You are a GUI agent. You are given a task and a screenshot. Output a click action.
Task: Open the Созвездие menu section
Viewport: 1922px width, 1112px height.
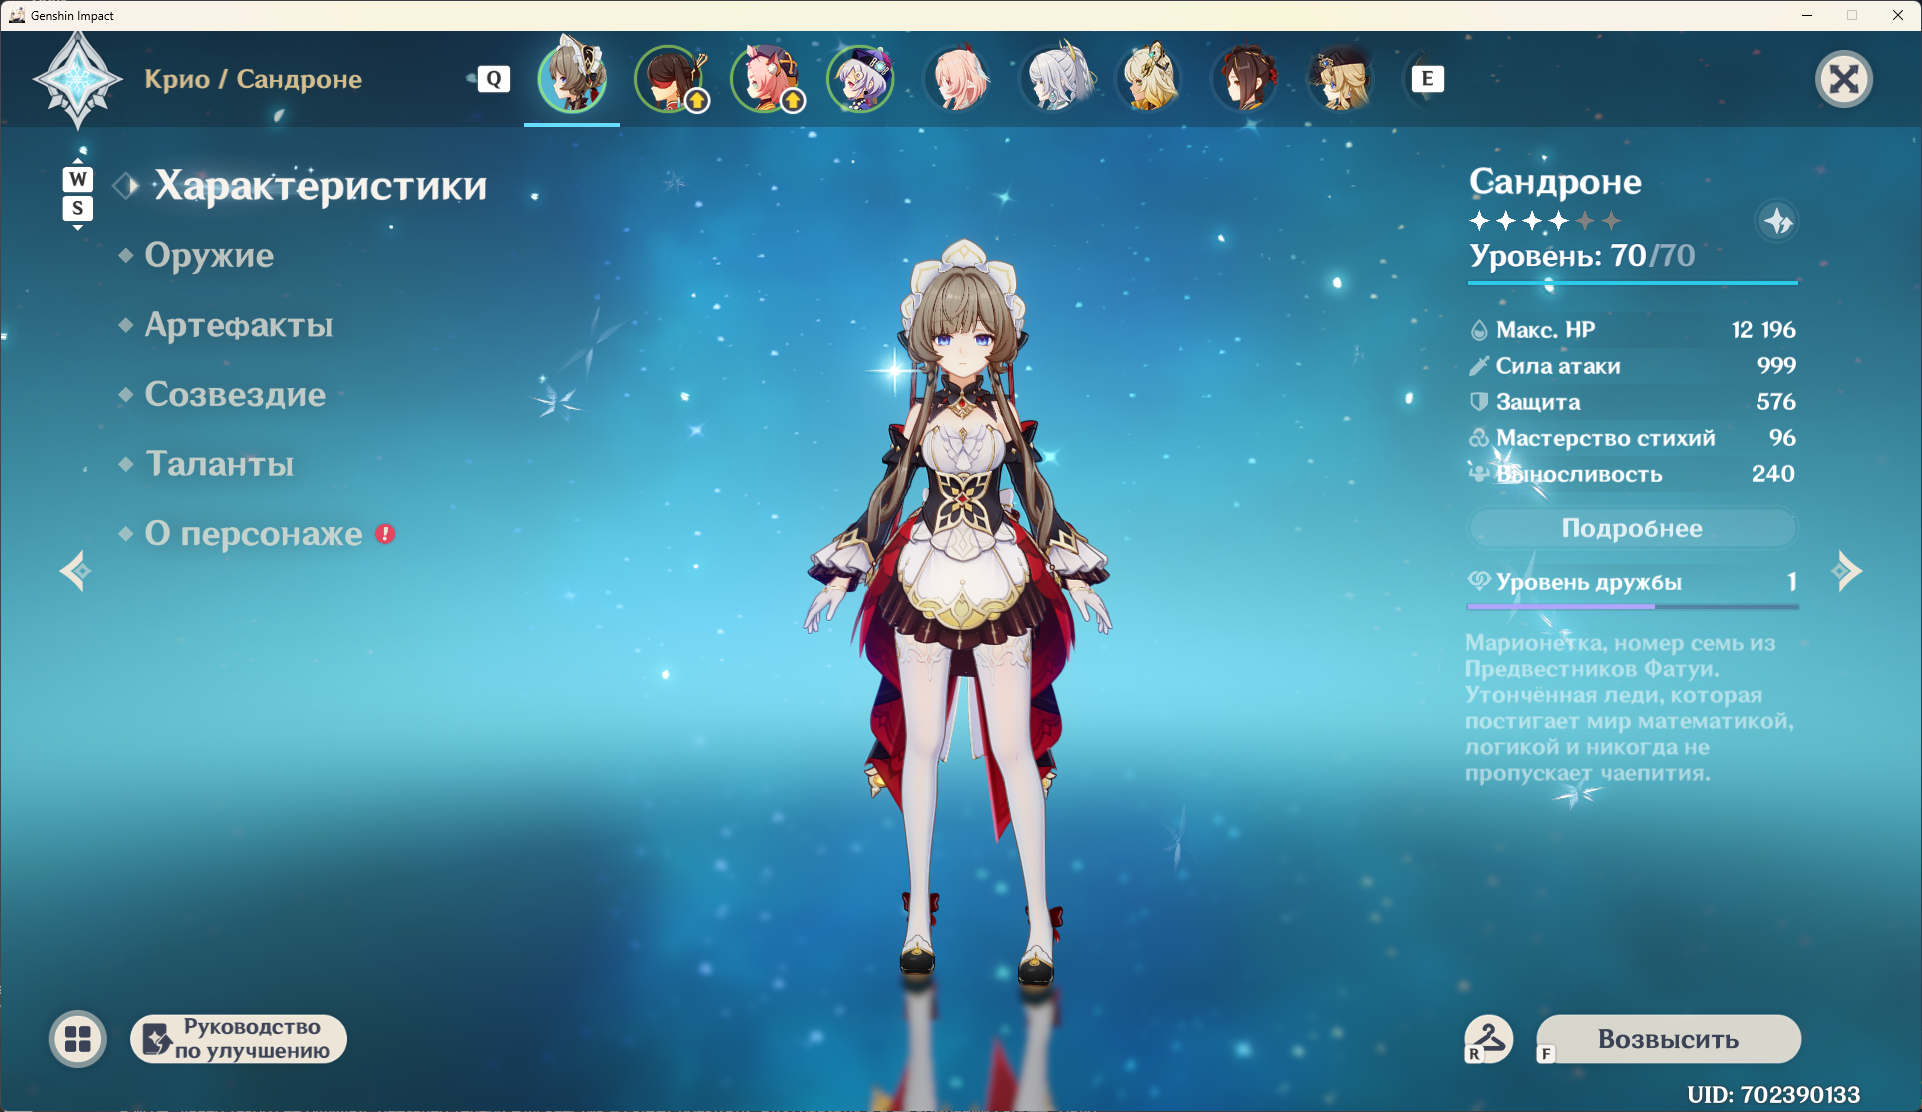pos(235,394)
